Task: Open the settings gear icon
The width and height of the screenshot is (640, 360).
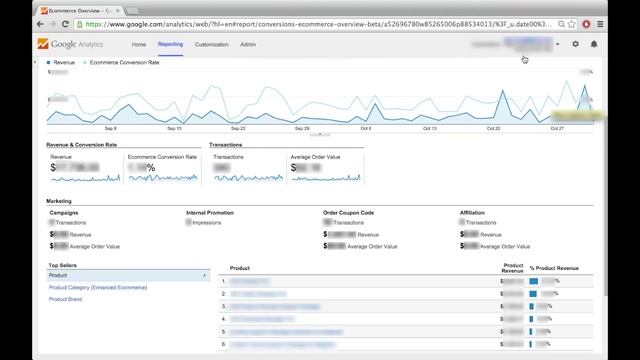Action: (576, 44)
